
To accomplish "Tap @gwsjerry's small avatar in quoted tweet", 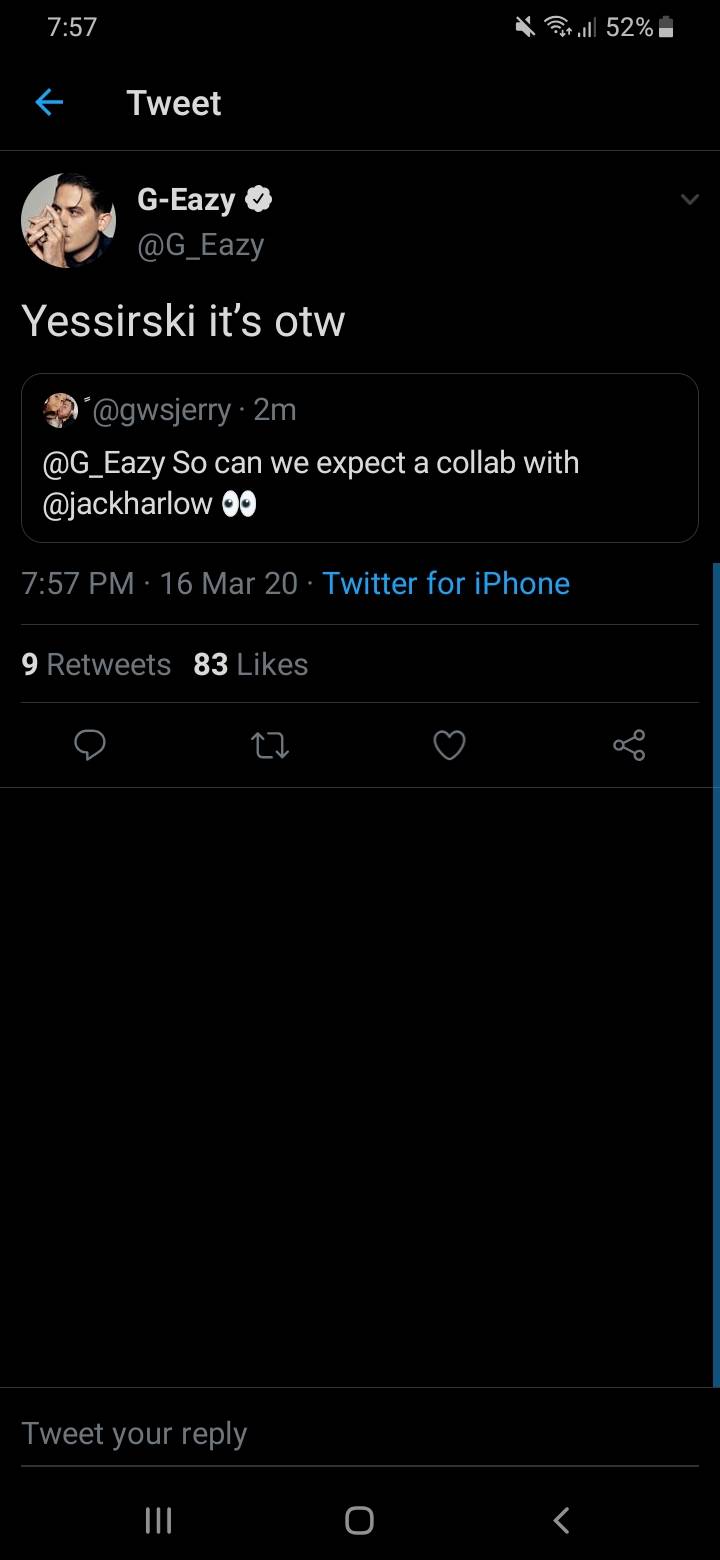I will click(x=60, y=409).
